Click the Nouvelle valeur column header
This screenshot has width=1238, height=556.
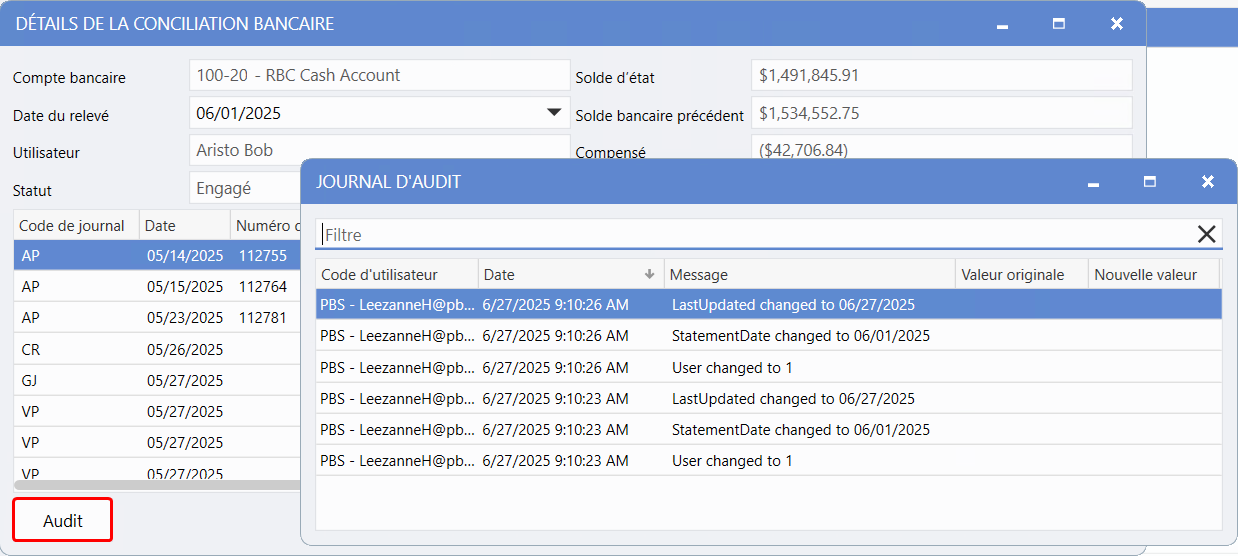1153,275
